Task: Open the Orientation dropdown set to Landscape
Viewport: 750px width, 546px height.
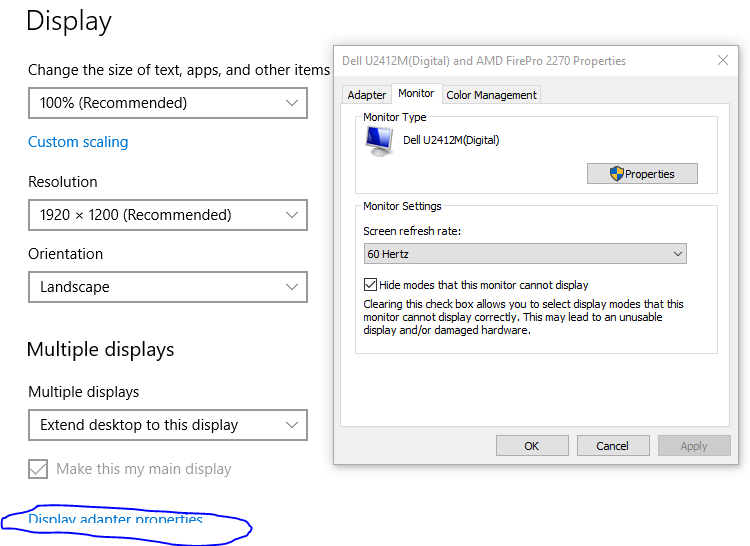Action: 167,287
